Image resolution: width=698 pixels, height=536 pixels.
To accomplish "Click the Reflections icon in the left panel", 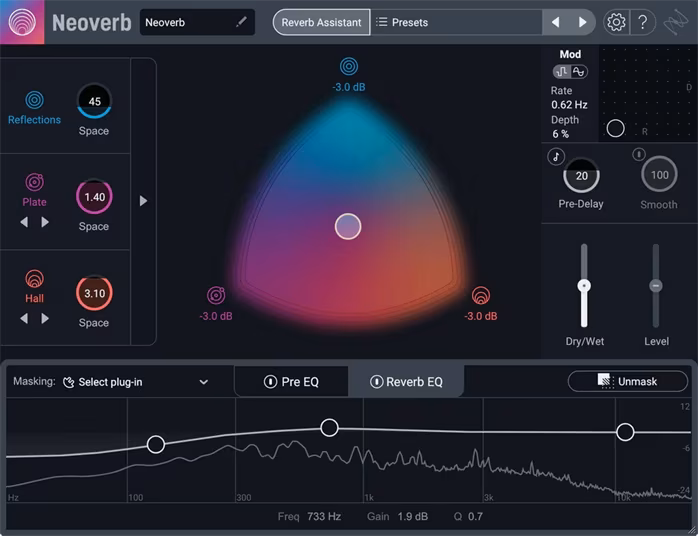I will [34, 100].
